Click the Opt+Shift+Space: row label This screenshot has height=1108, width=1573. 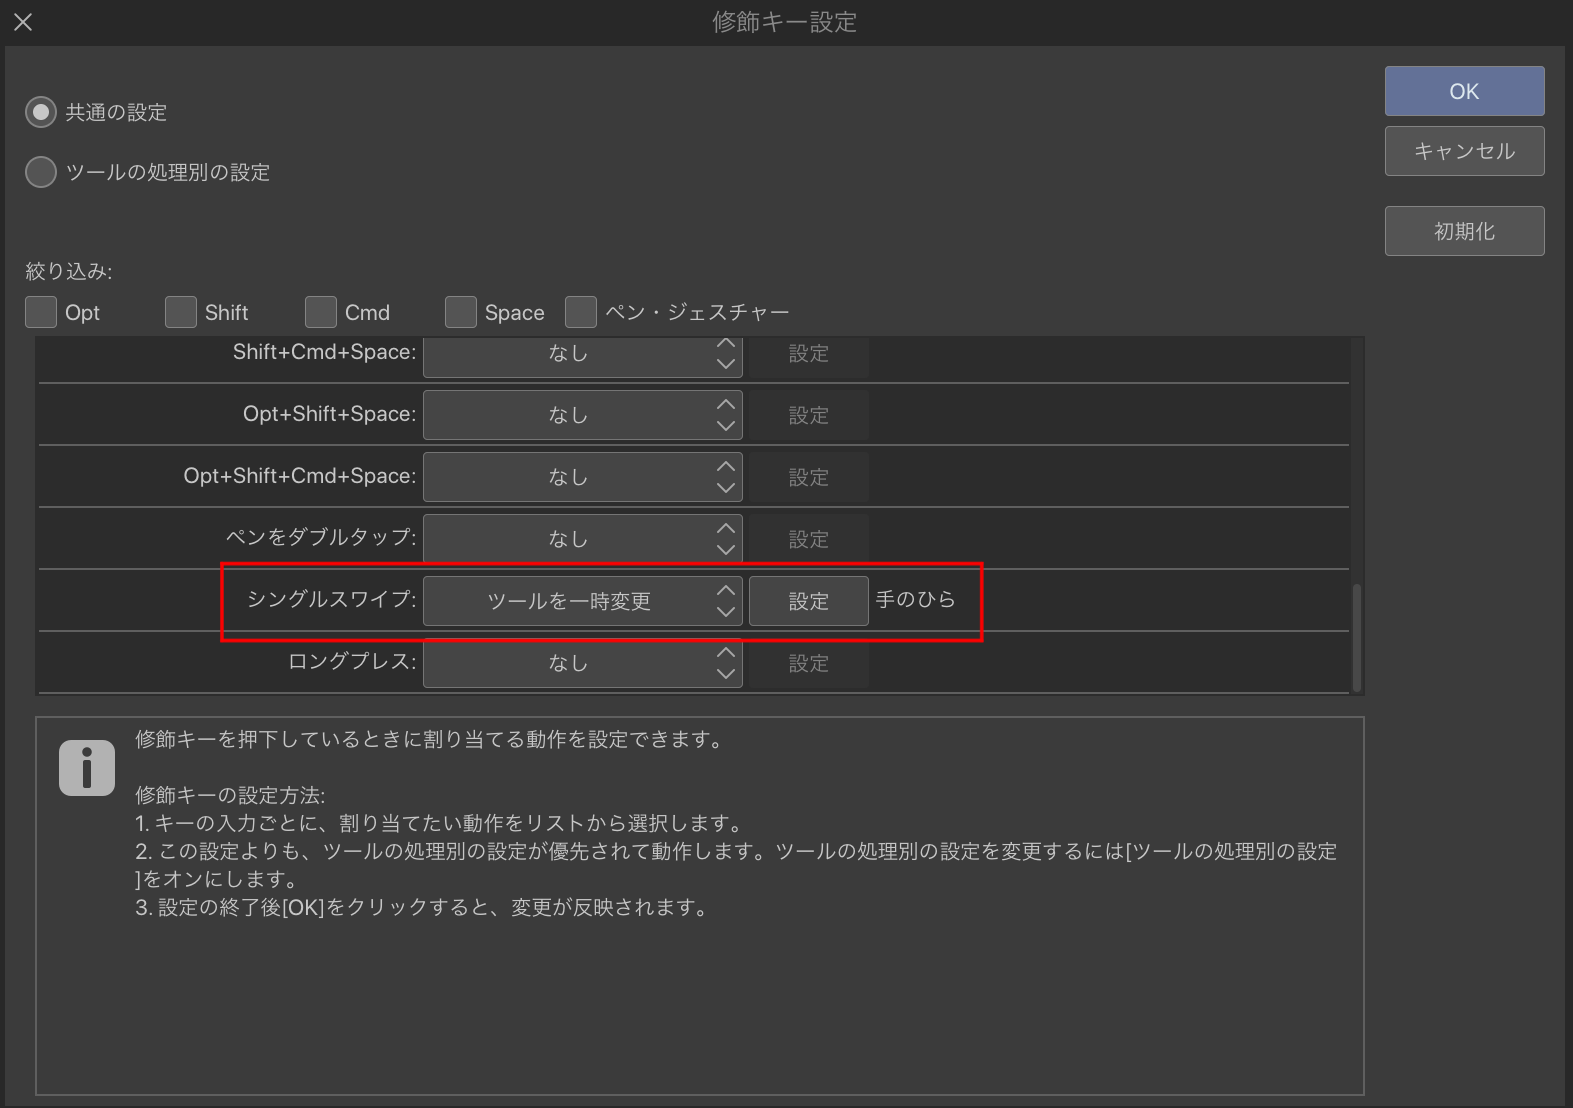[330, 414]
